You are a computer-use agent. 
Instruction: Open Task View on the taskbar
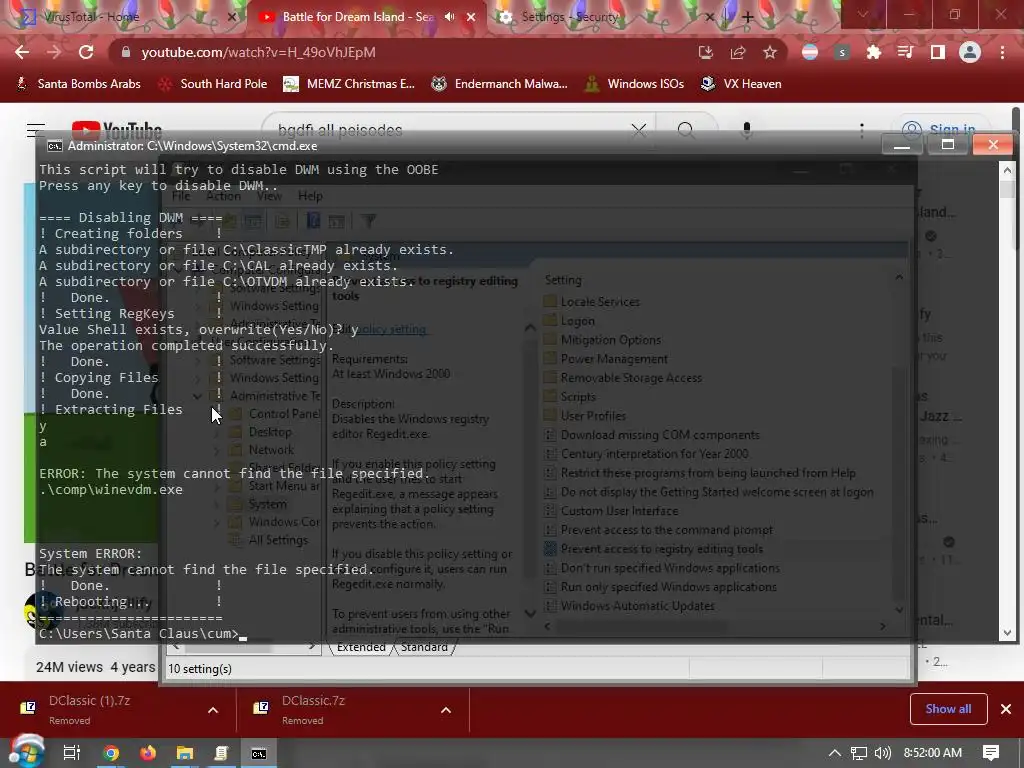click(x=72, y=753)
